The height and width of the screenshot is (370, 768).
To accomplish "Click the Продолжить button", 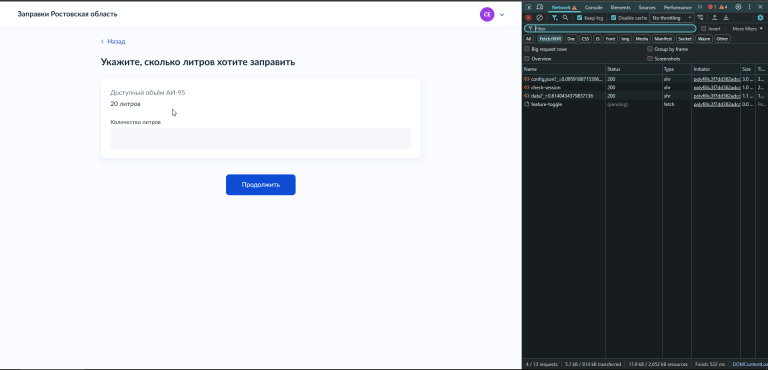I will pos(261,185).
